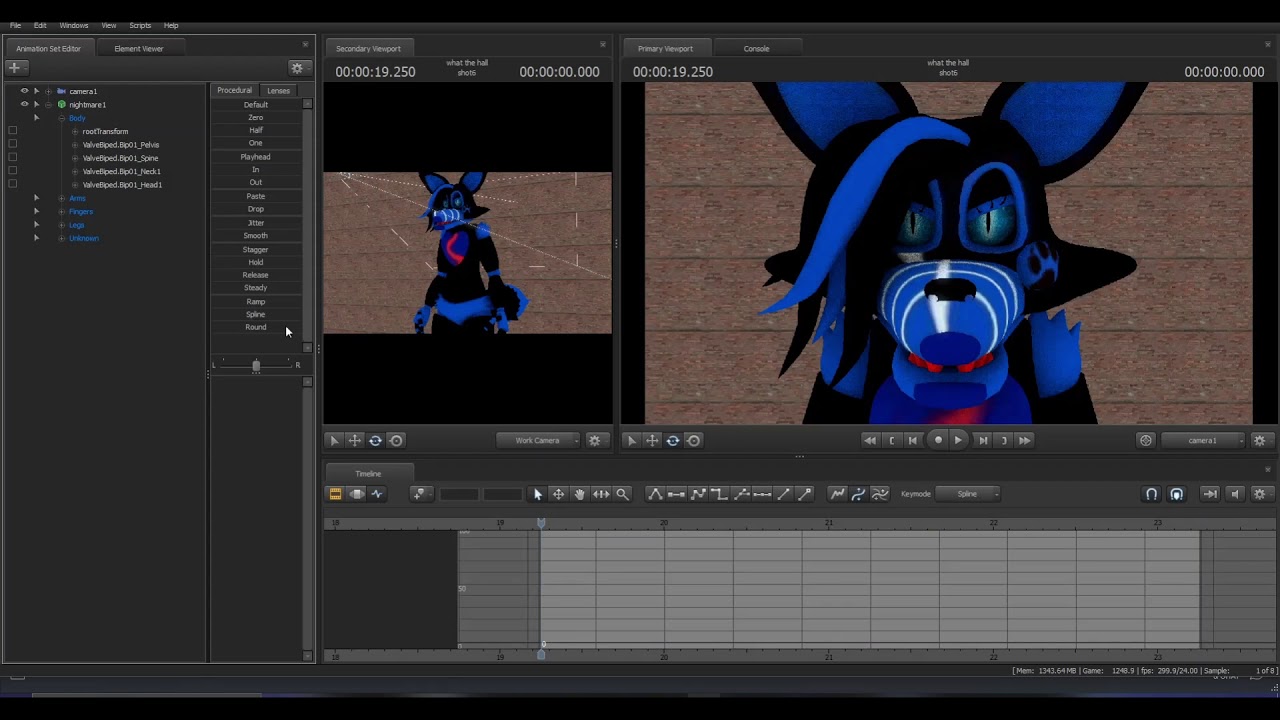Image resolution: width=1280 pixels, height=720 pixels.
Task: Click the timeline bookmark tool button
Action: tap(420, 494)
